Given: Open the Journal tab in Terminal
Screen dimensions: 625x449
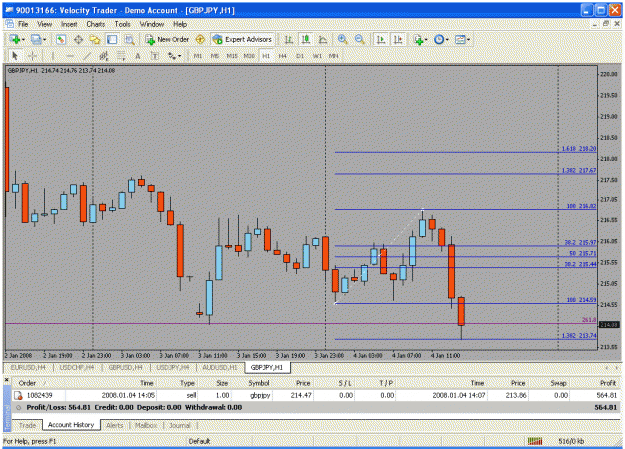Looking at the screenshot, I should [180, 425].
